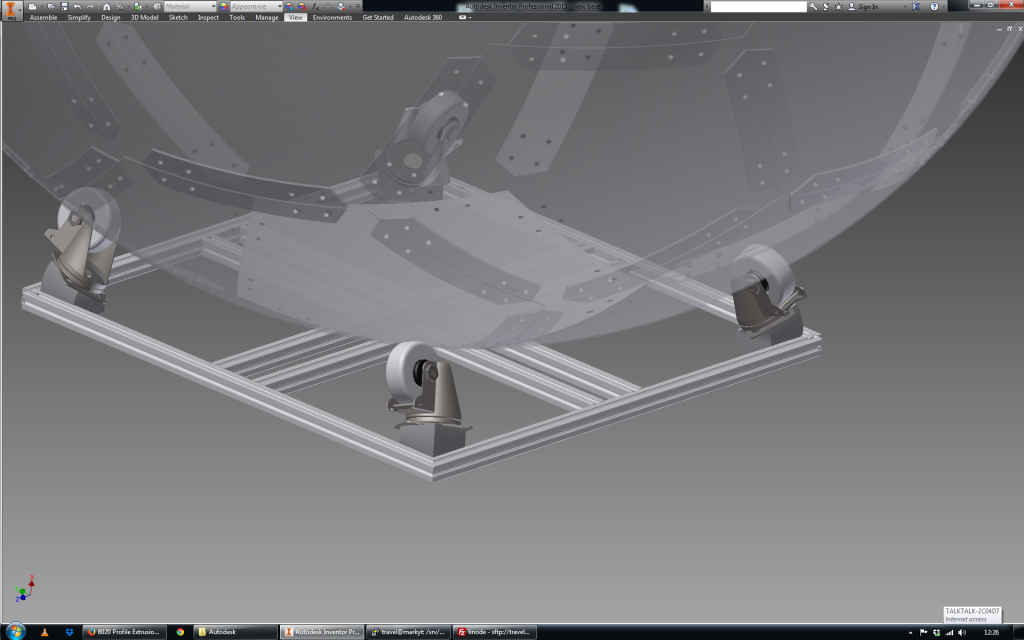This screenshot has width=1024, height=640.
Task: Show hidden tray icons arrow
Action: pos(910,633)
